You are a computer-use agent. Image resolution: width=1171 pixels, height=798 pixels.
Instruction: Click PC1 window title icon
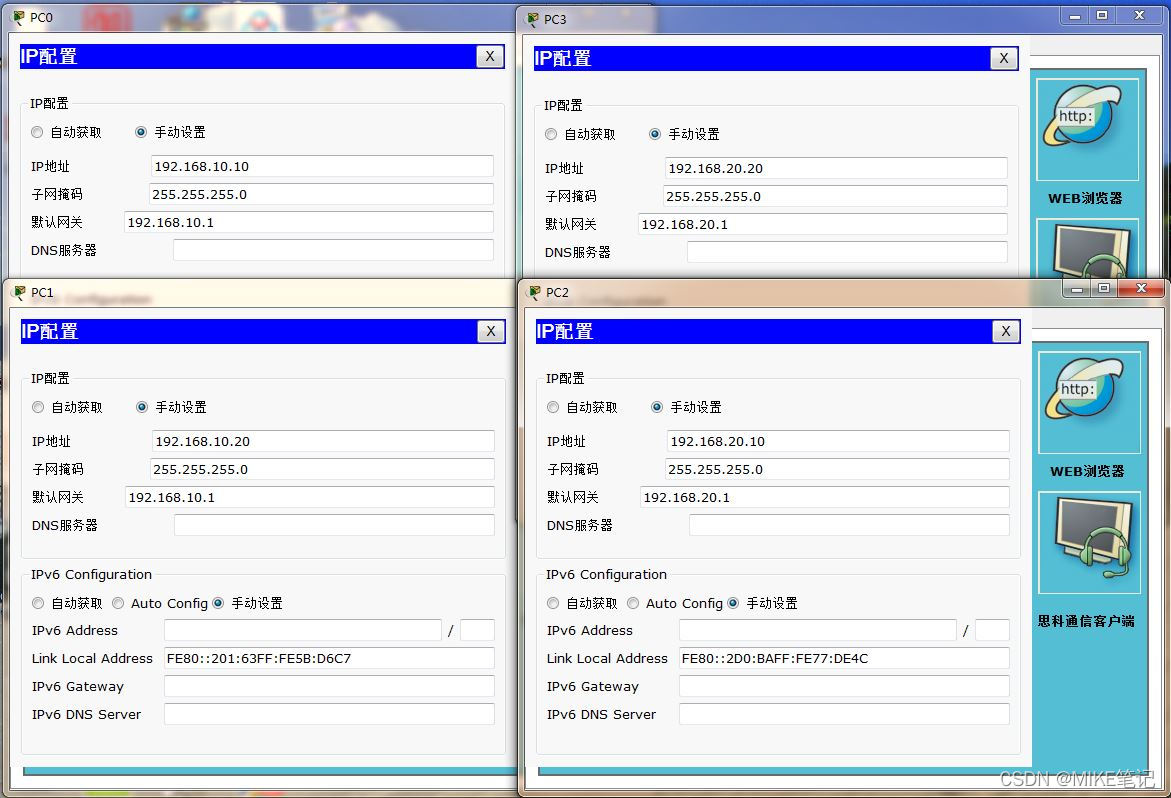point(19,292)
